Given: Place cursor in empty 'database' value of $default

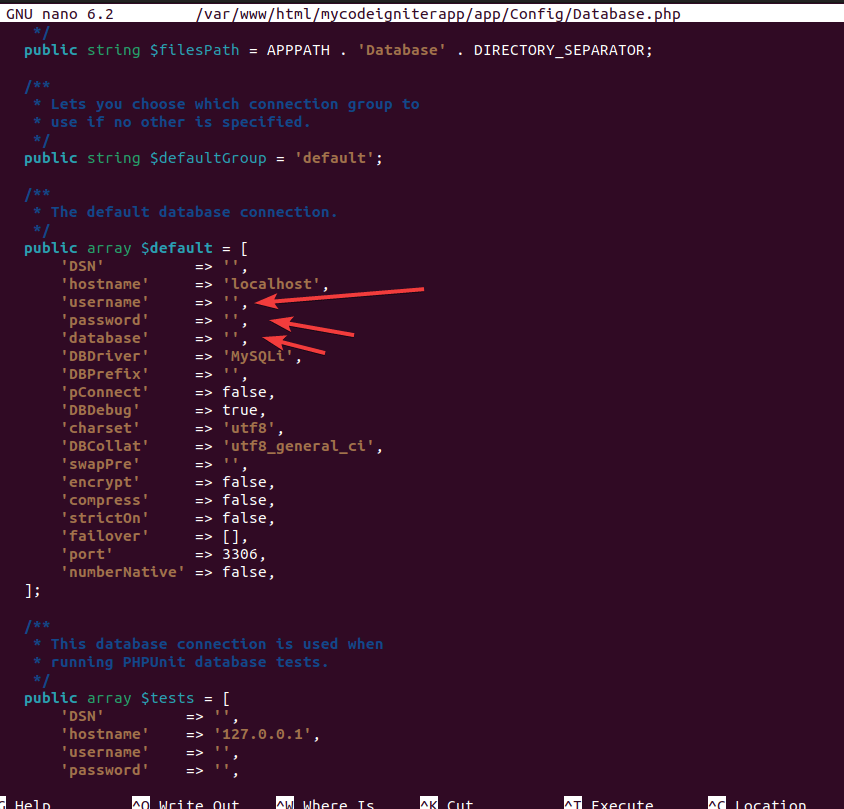Looking at the screenshot, I should 231,338.
